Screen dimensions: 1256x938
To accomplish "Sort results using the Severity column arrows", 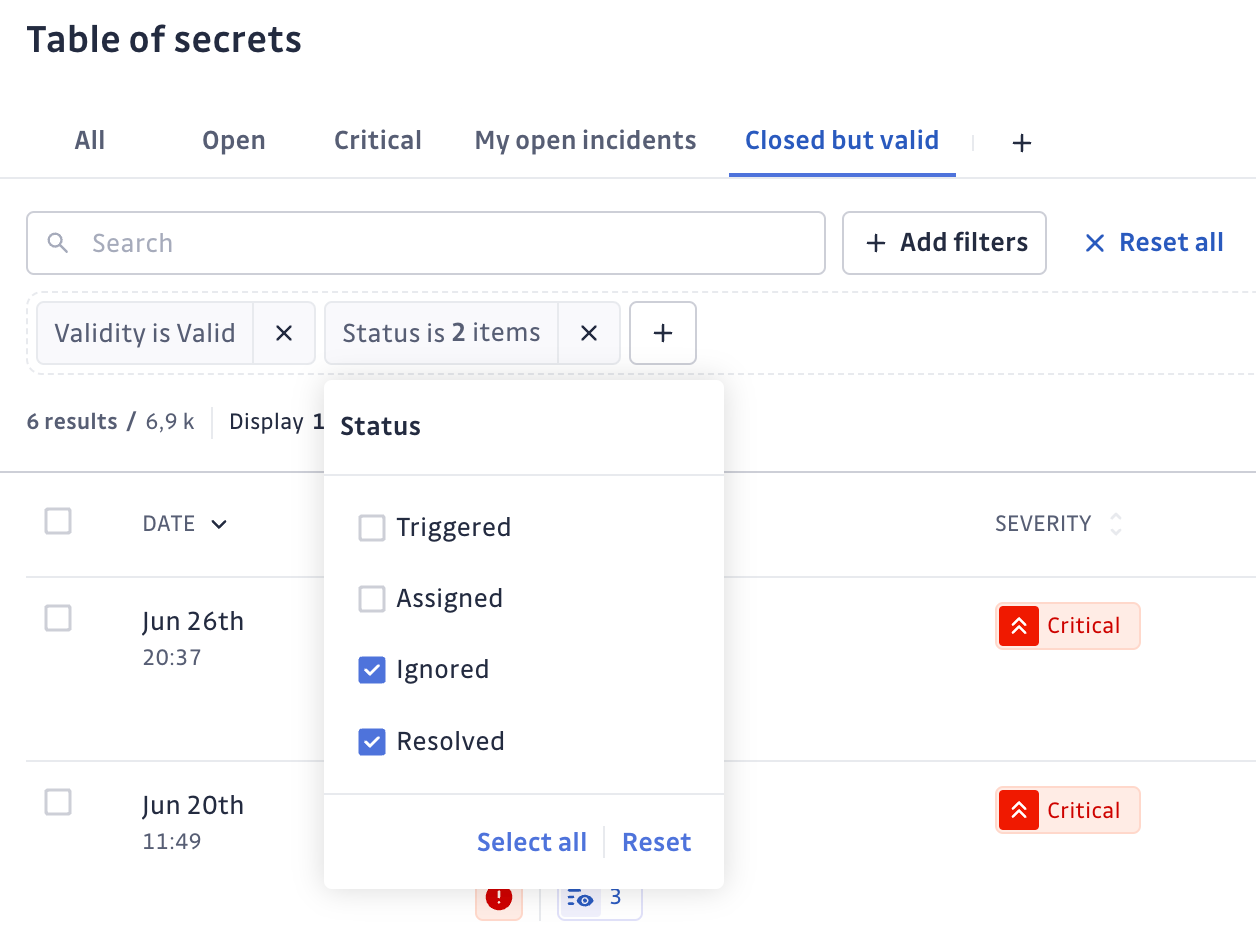I will [1115, 523].
